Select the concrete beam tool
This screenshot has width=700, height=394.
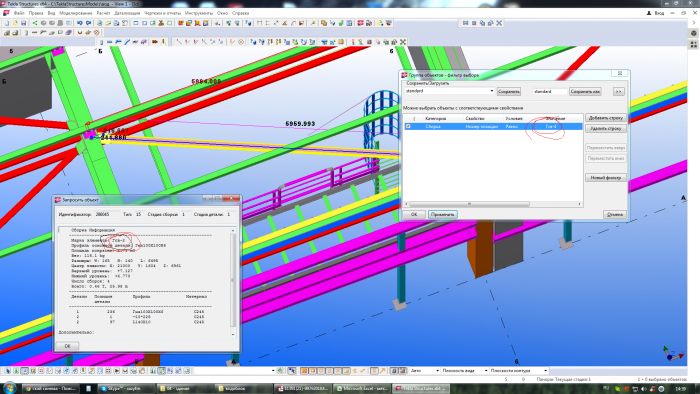point(34,33)
